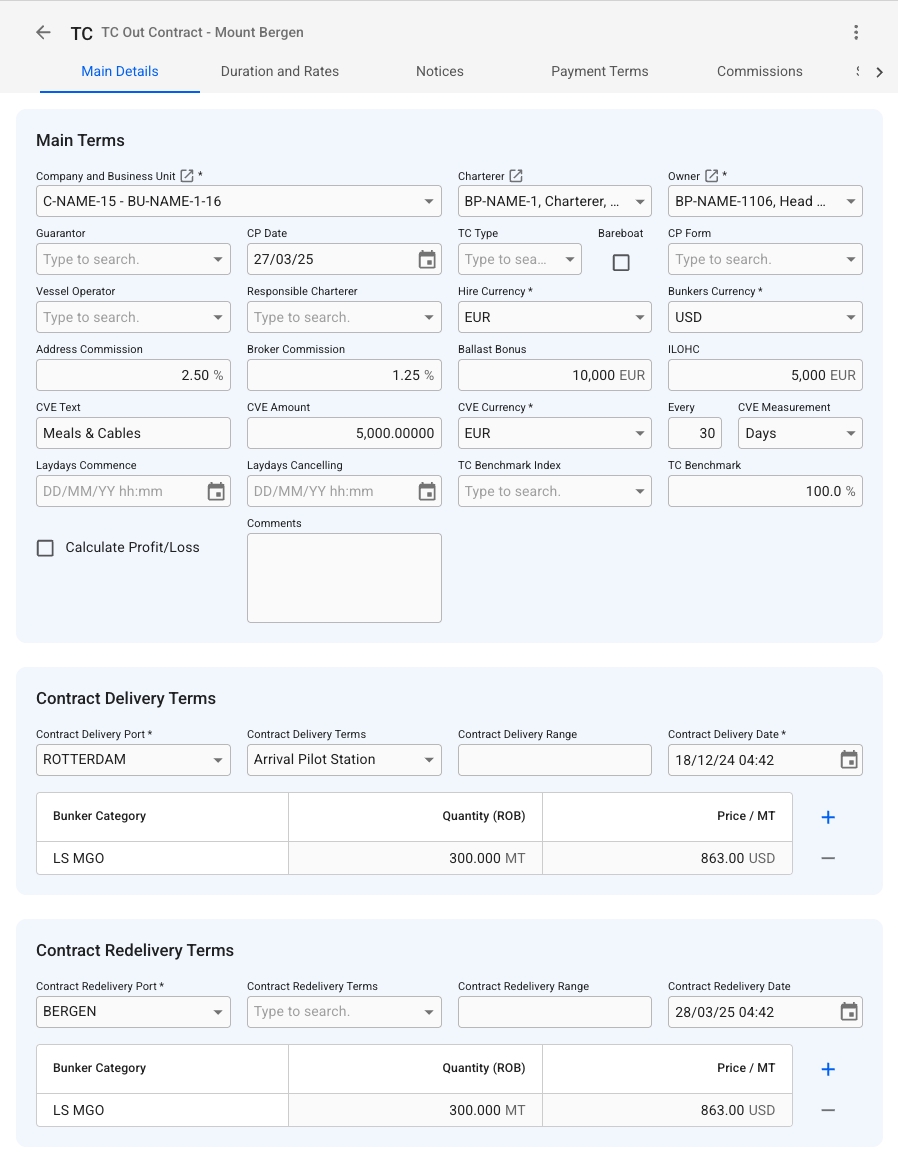The width and height of the screenshot is (898, 1152).
Task: Open Contract Redelivery Date calendar
Action: 849,1012
